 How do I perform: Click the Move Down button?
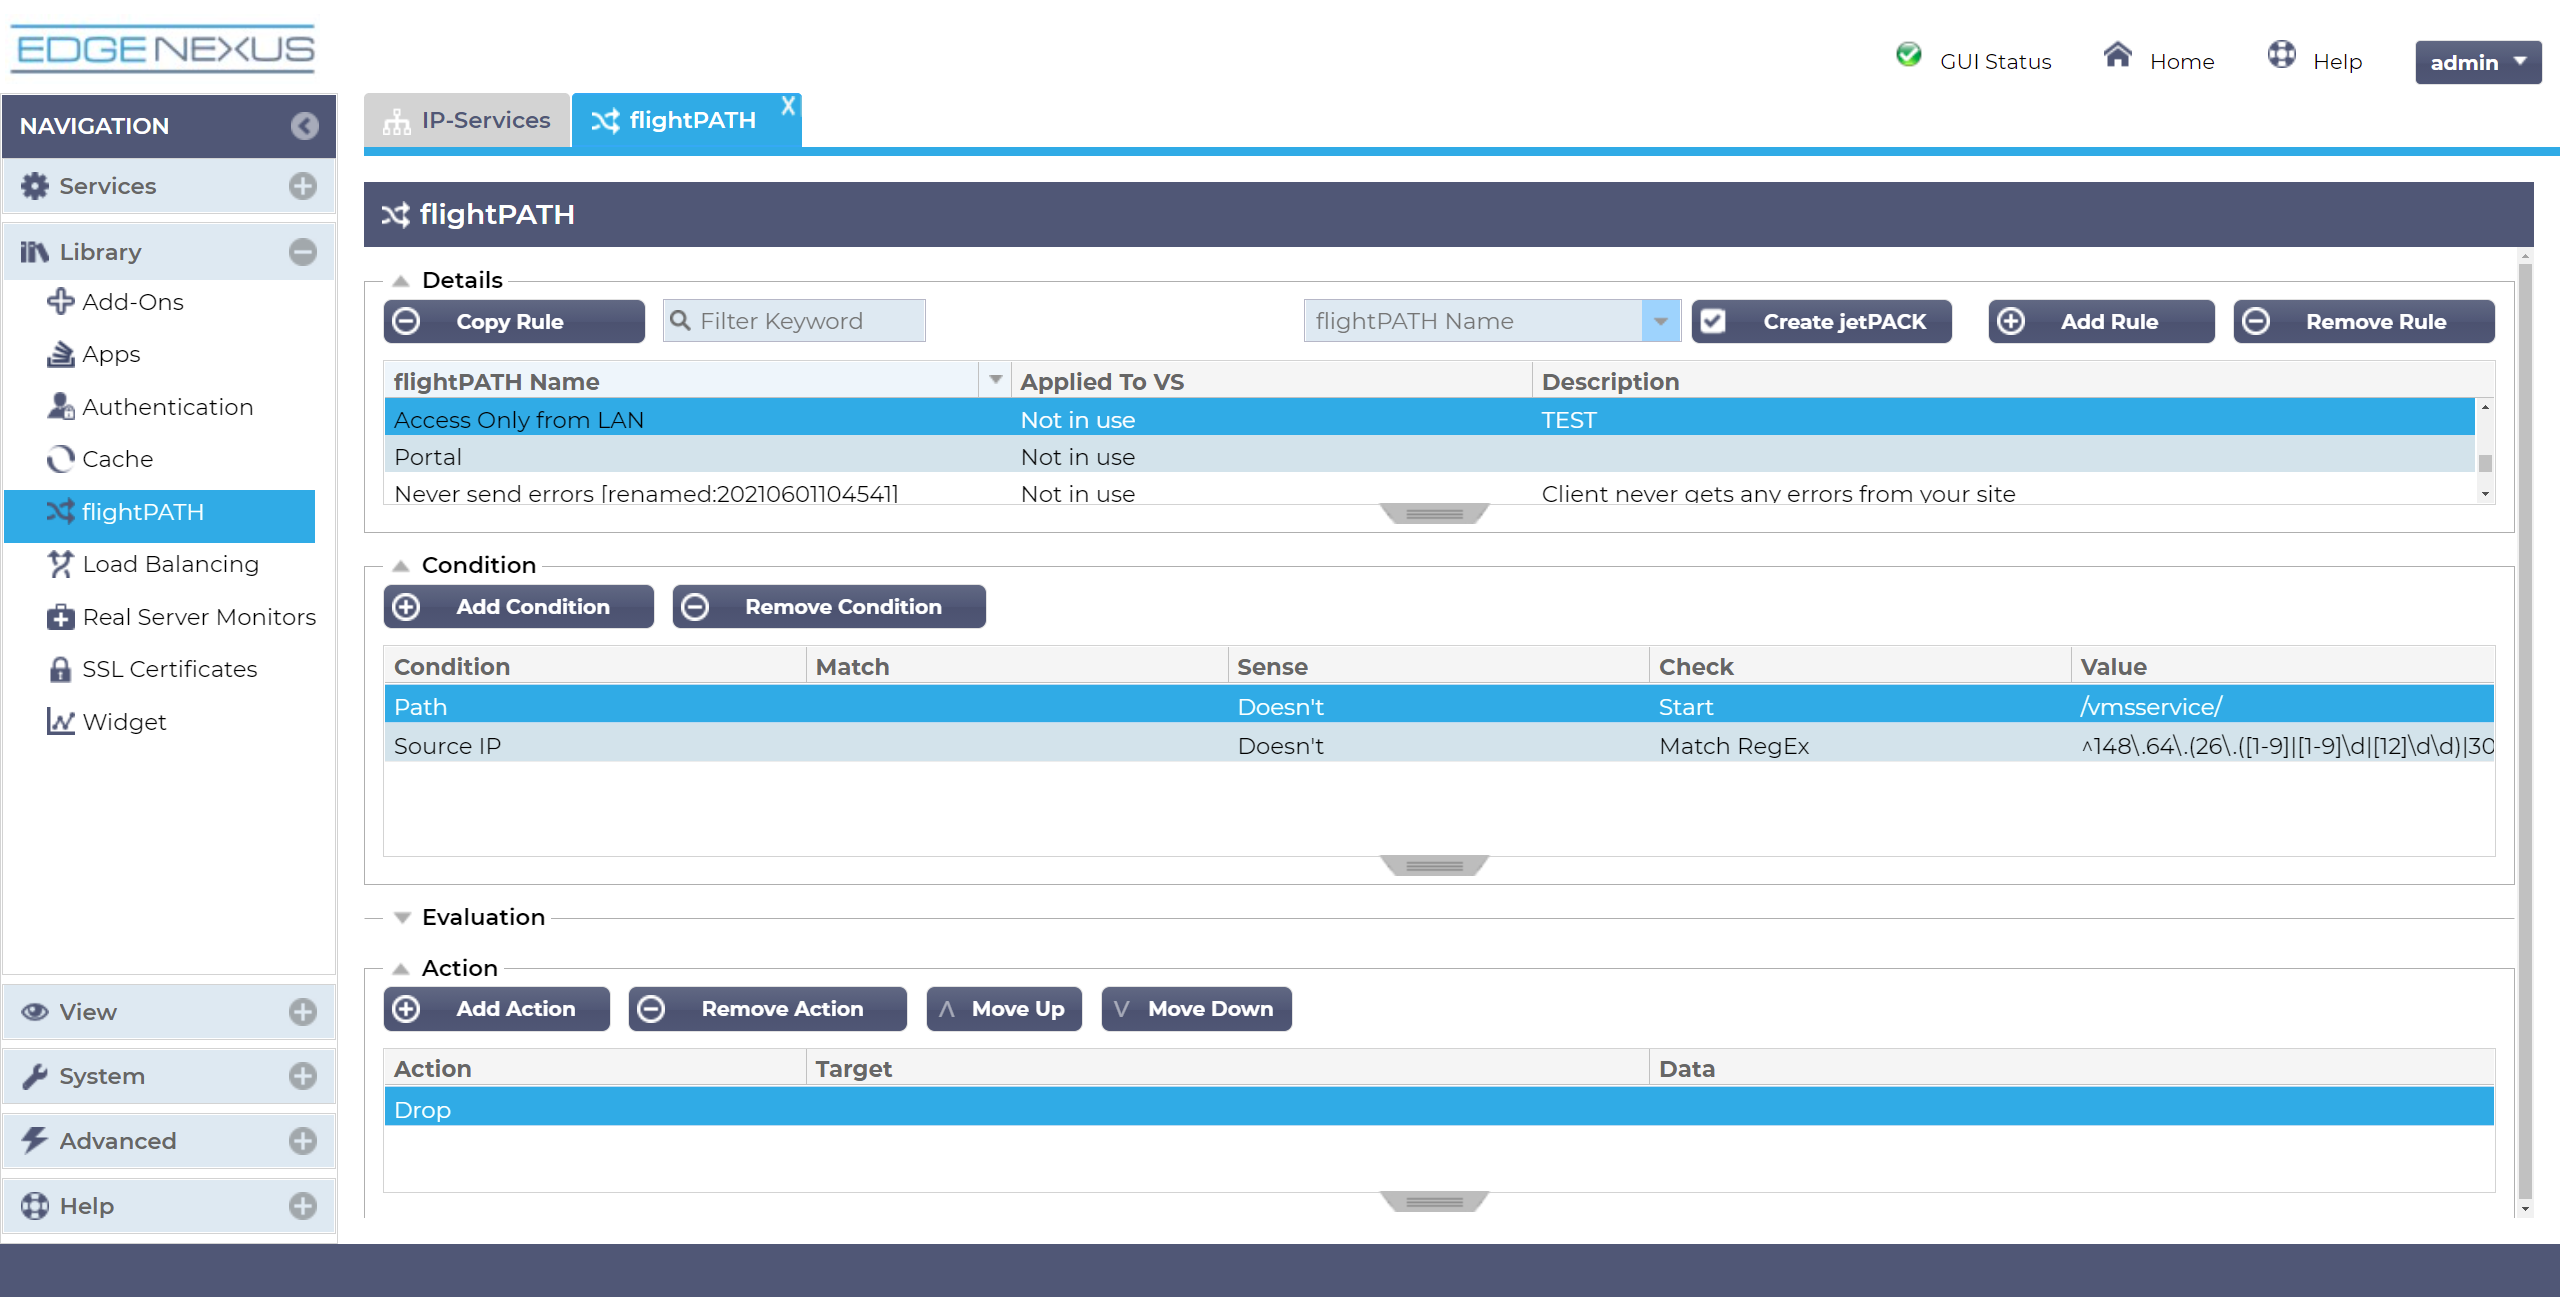point(1196,1008)
